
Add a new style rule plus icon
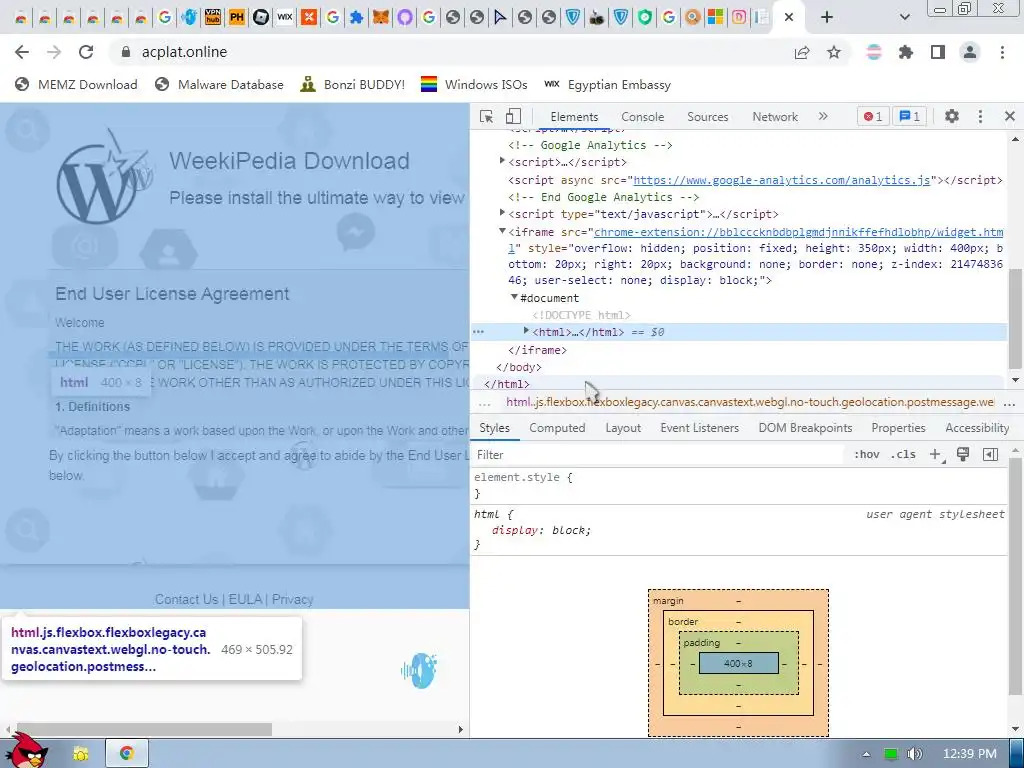pyautogui.click(x=935, y=455)
